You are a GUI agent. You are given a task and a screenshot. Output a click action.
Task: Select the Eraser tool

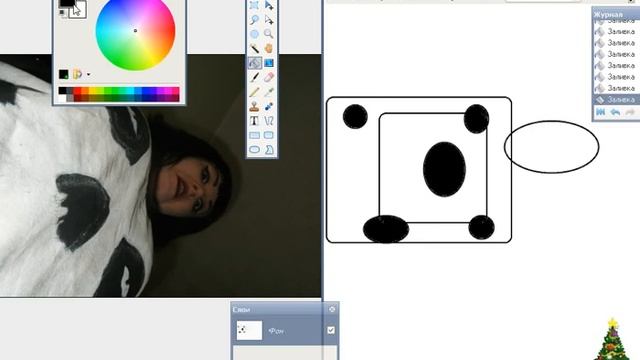[269, 77]
